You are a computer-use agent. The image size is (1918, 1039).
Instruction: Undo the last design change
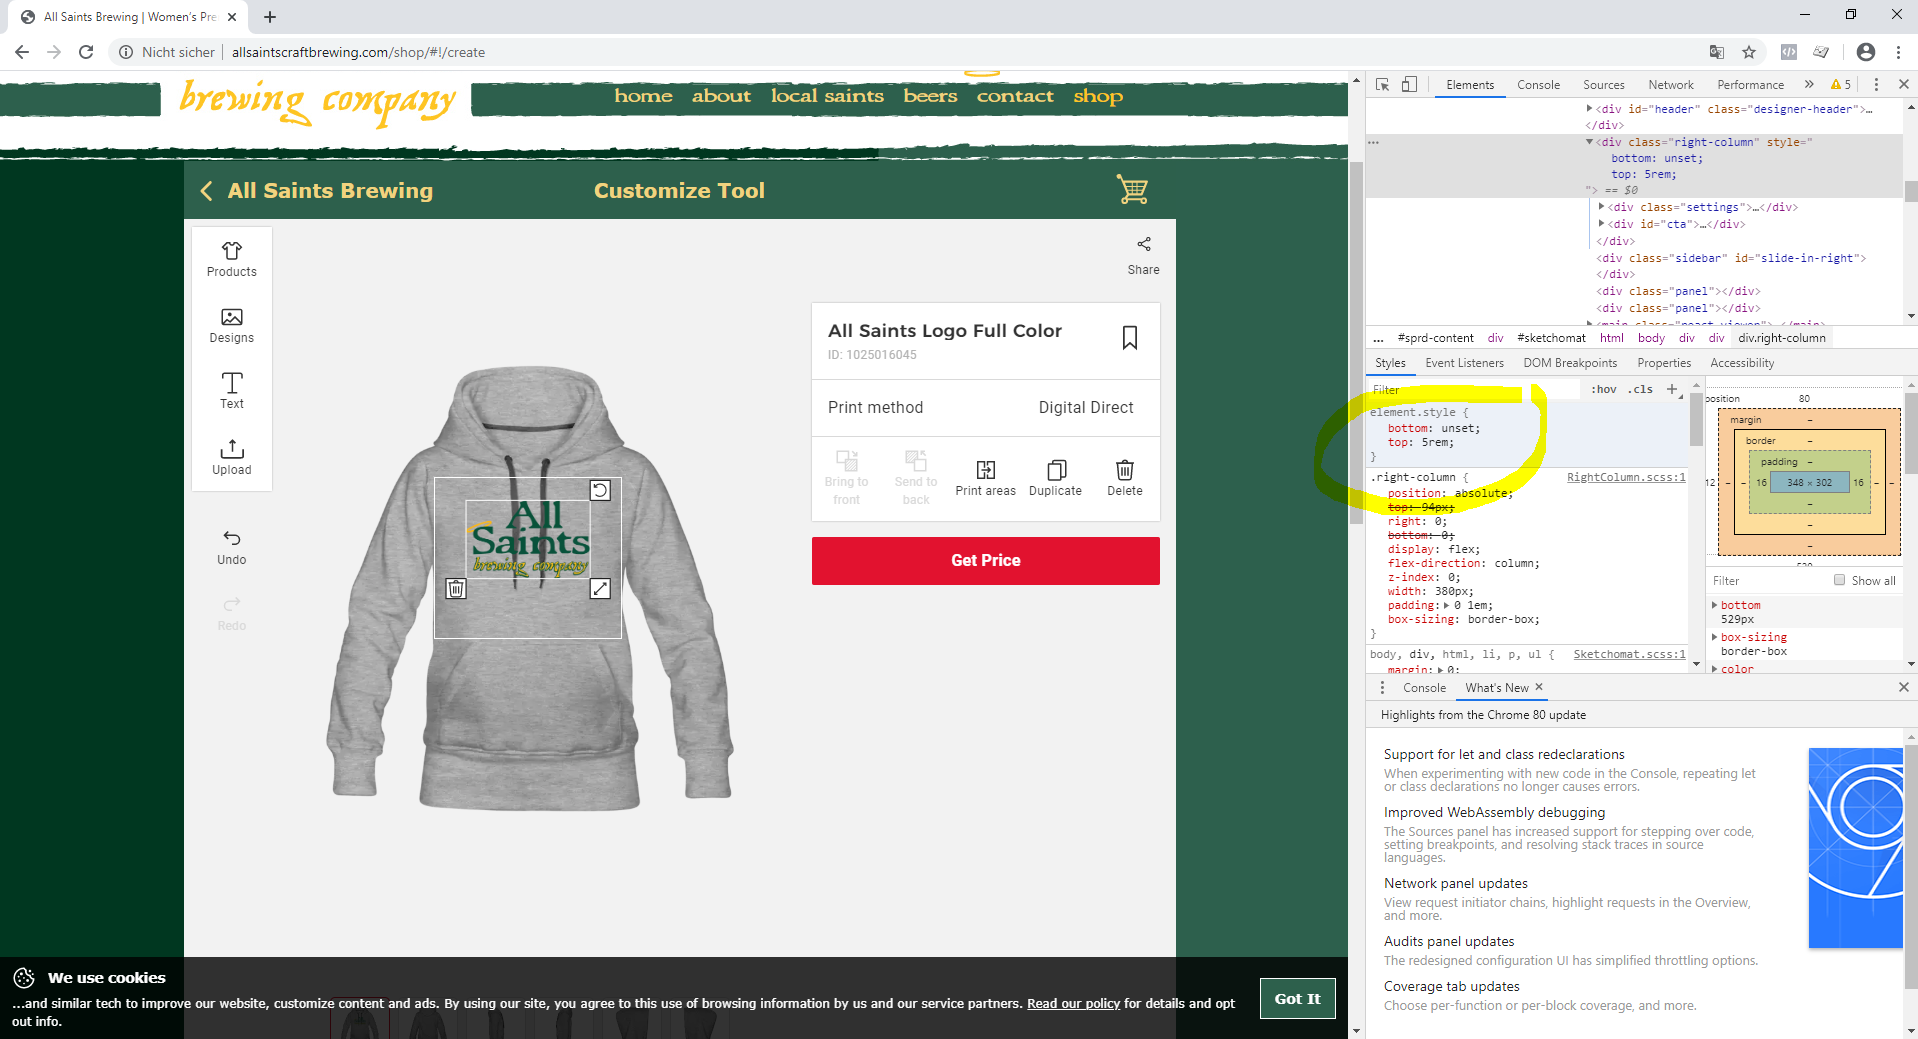(231, 547)
